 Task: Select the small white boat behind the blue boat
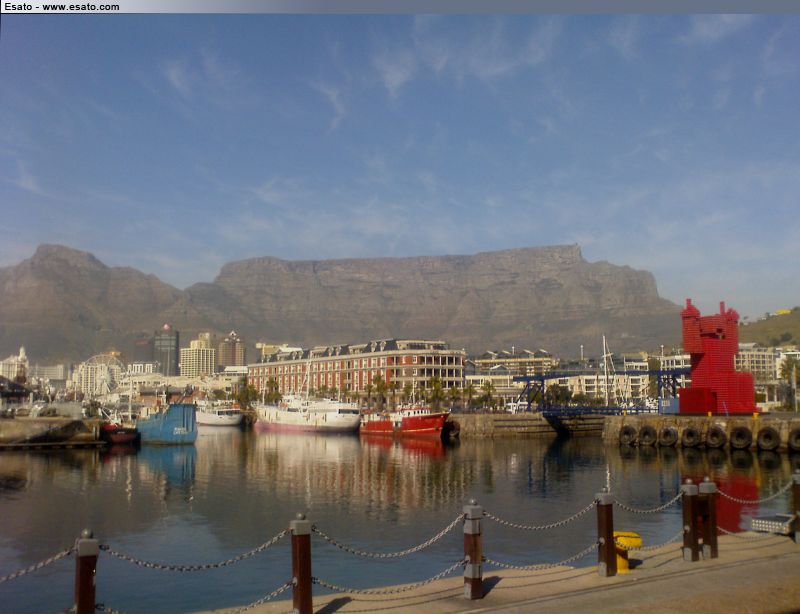pos(219,415)
